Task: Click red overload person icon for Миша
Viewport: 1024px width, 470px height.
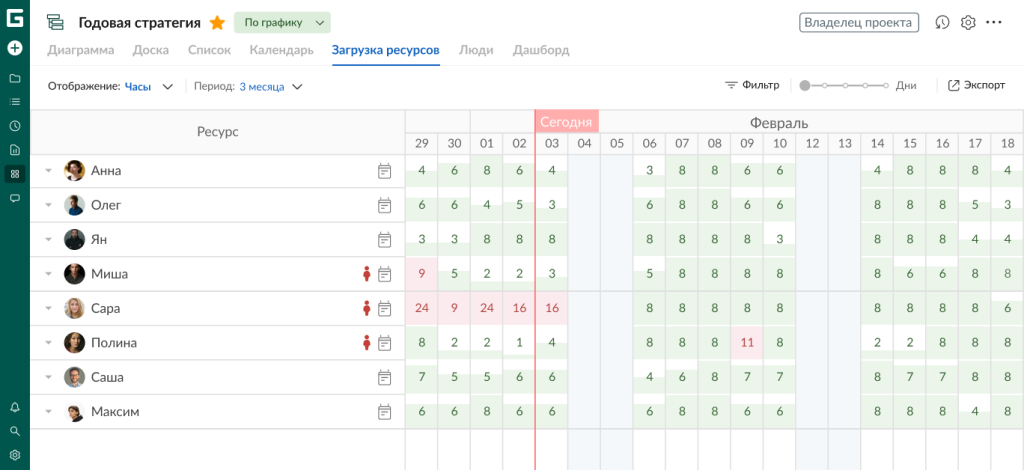Action: [366, 274]
